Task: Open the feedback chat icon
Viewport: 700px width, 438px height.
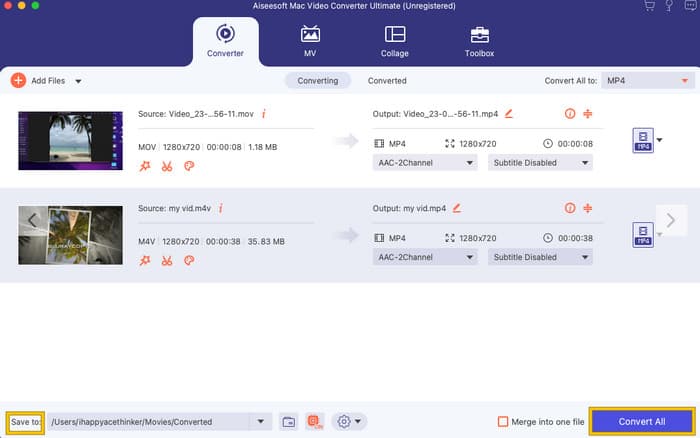Action: pos(690,6)
